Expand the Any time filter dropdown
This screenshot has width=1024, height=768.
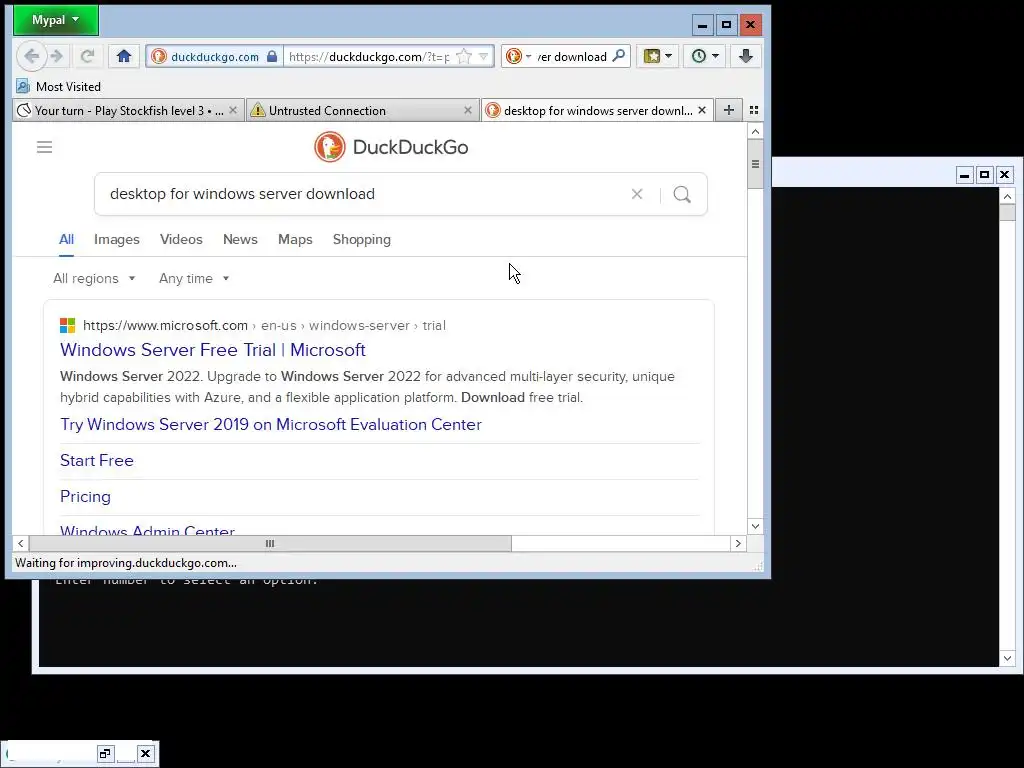pos(194,278)
